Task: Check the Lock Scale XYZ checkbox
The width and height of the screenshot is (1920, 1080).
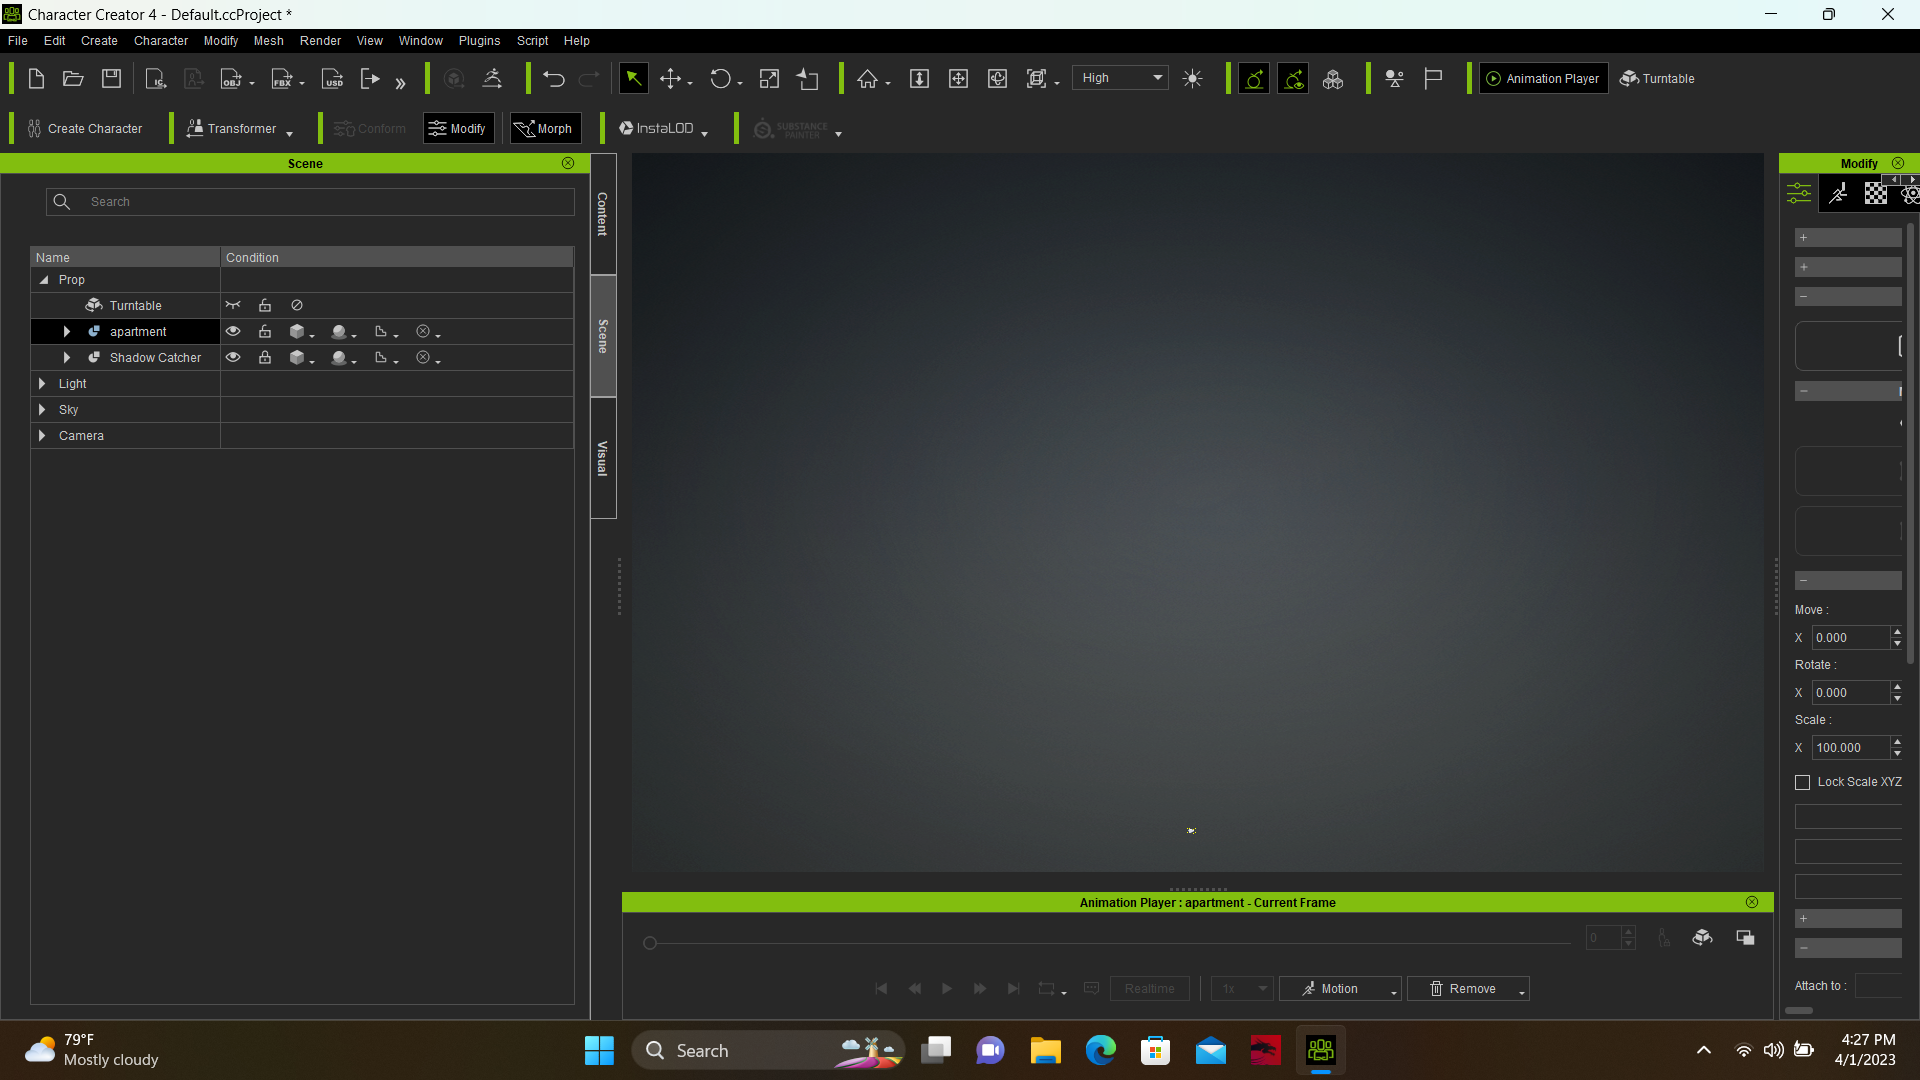Action: point(1803,782)
